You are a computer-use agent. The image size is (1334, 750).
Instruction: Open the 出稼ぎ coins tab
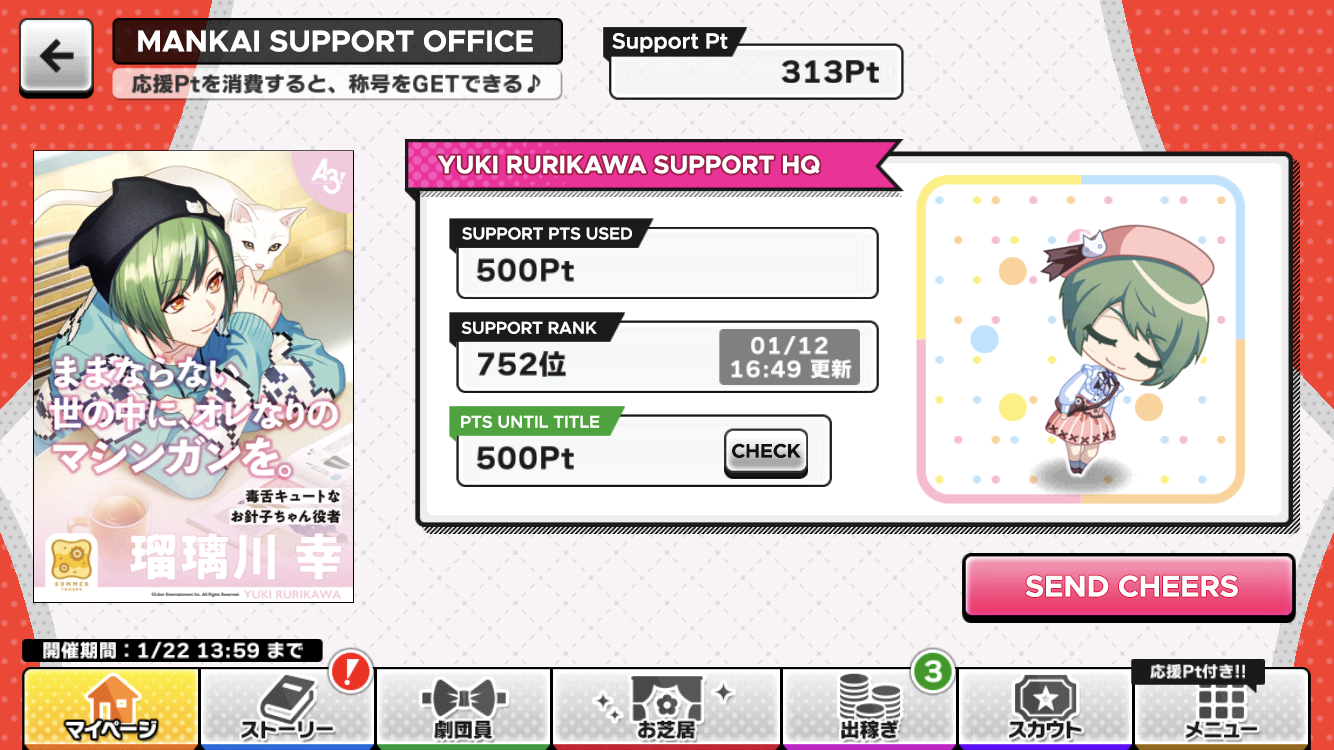click(869, 708)
